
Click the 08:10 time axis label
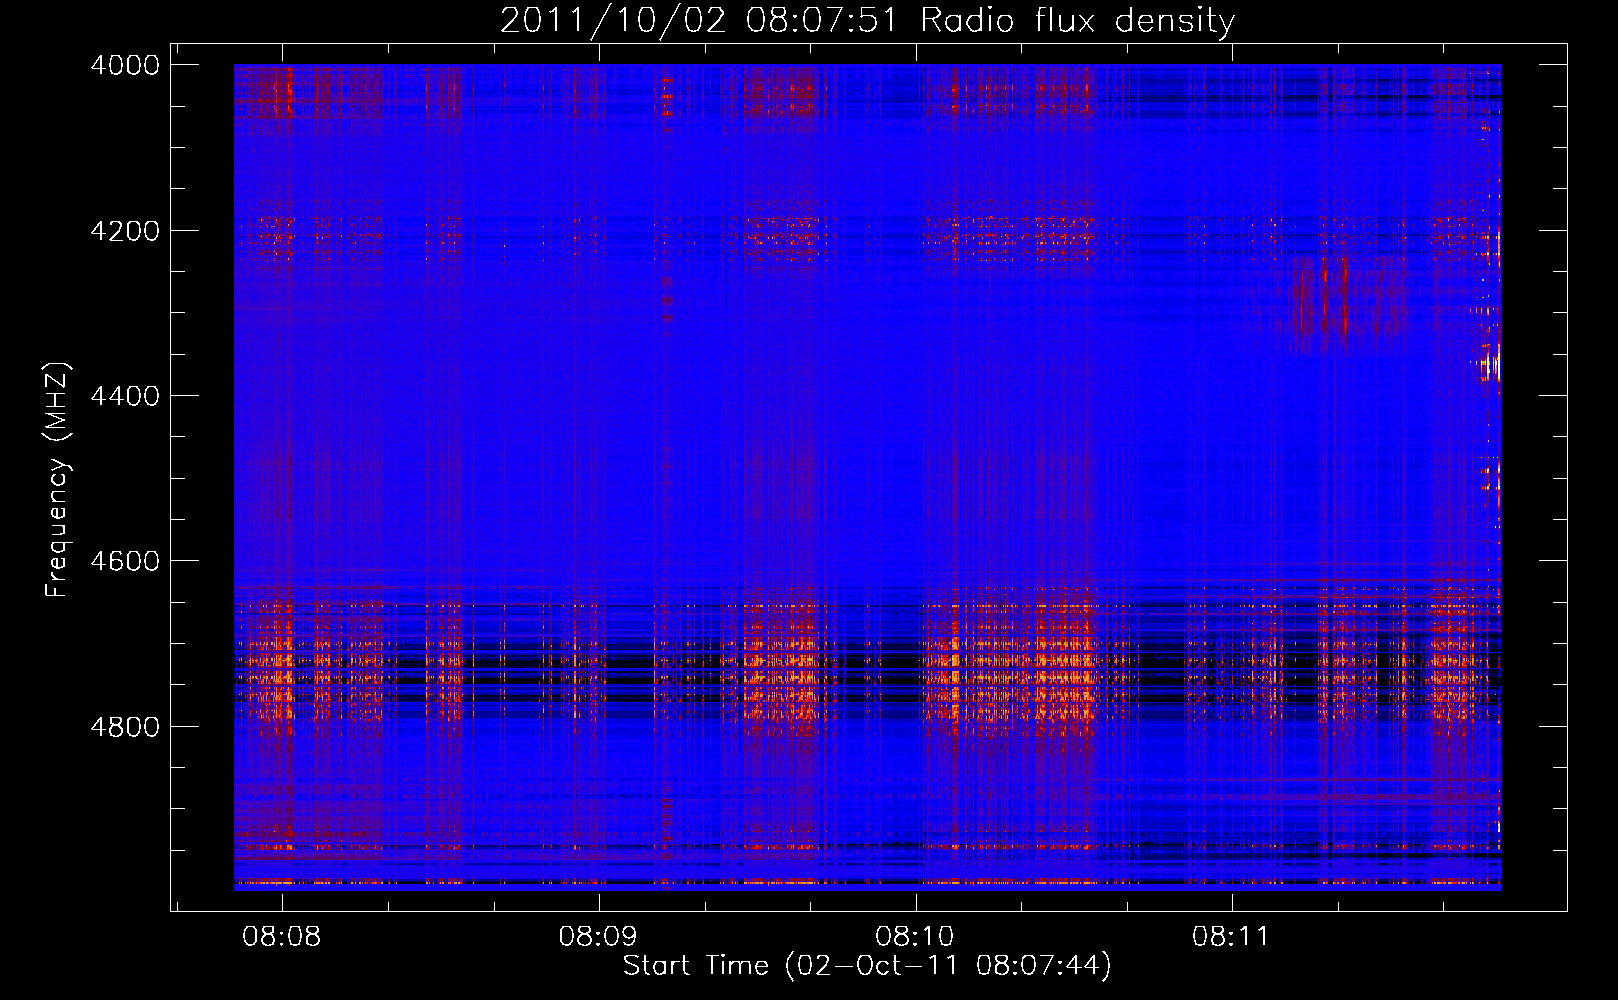pyautogui.click(x=914, y=937)
